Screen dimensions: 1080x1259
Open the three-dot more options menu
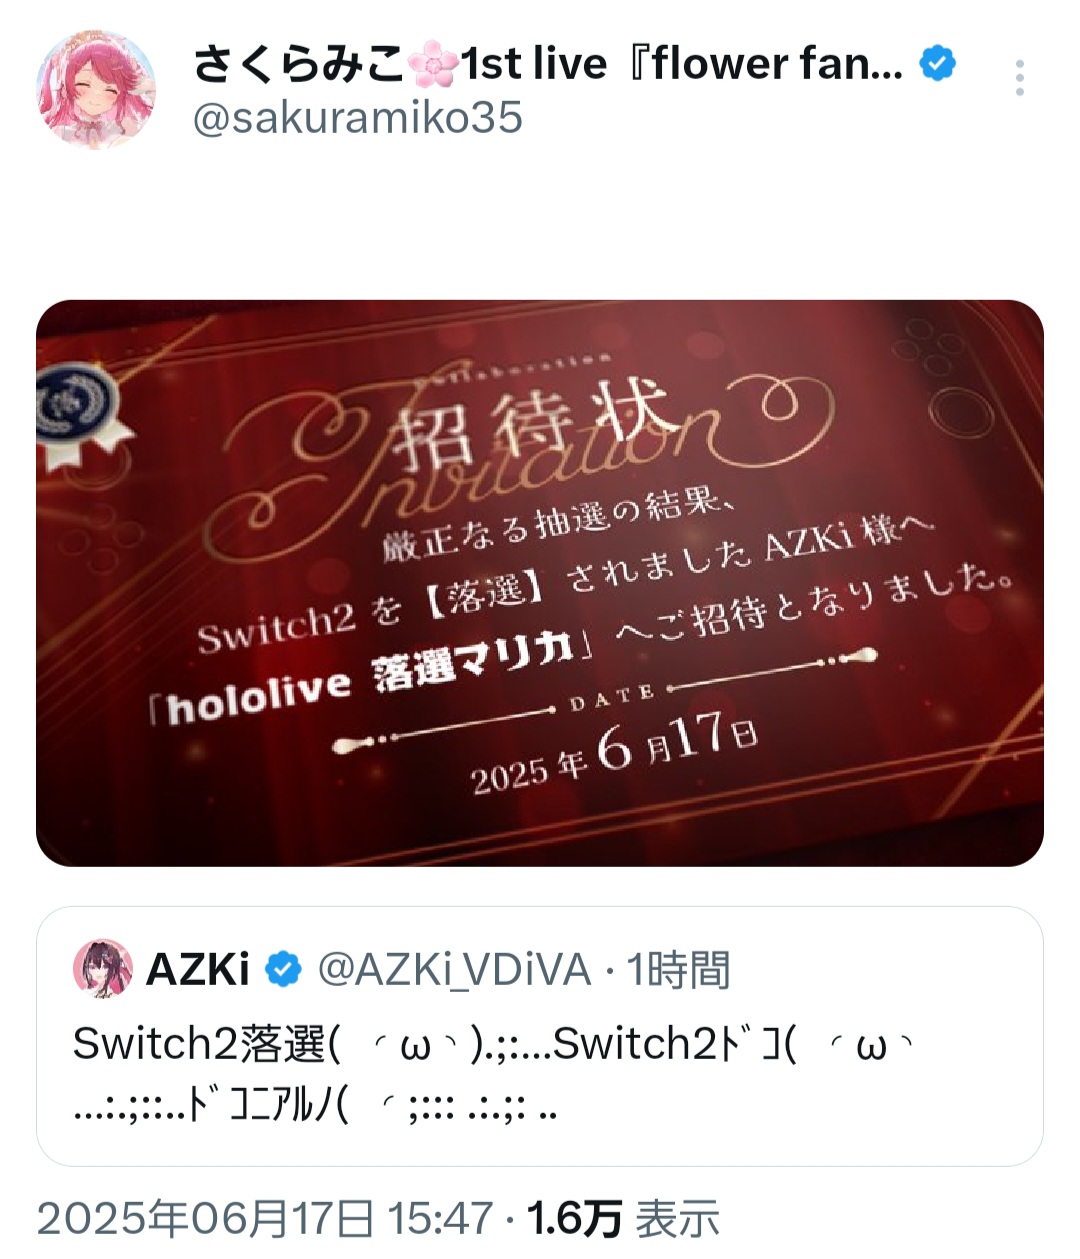[1019, 78]
